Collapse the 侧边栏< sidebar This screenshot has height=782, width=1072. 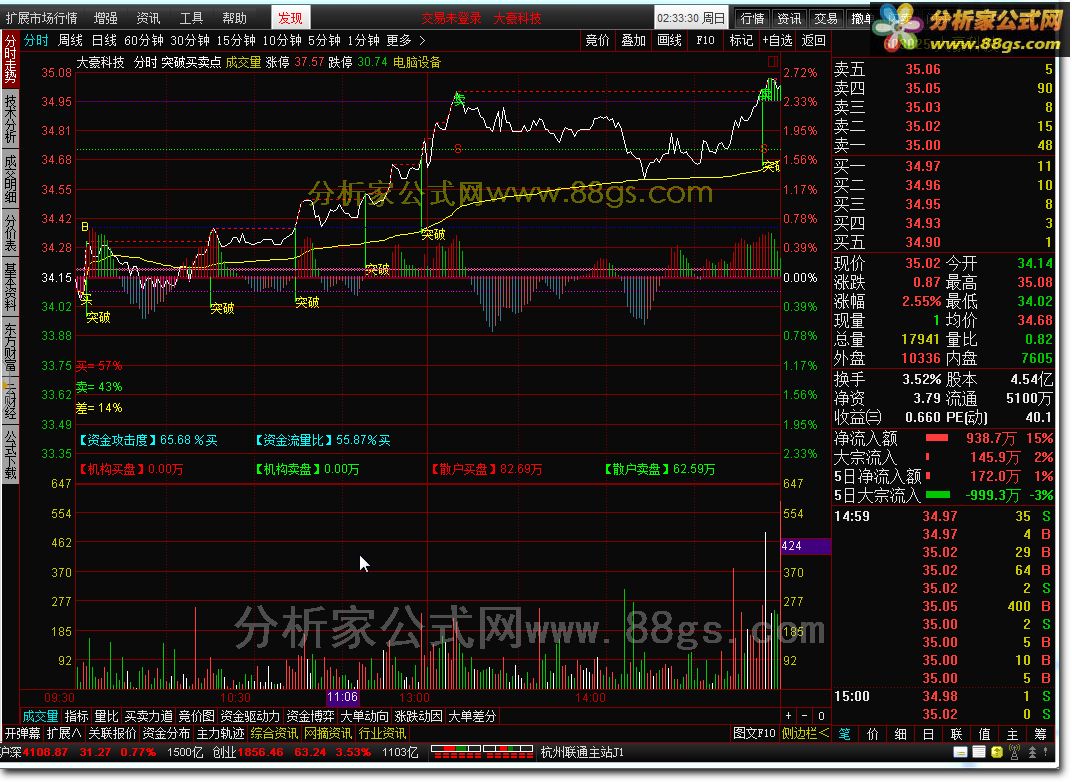(x=805, y=733)
